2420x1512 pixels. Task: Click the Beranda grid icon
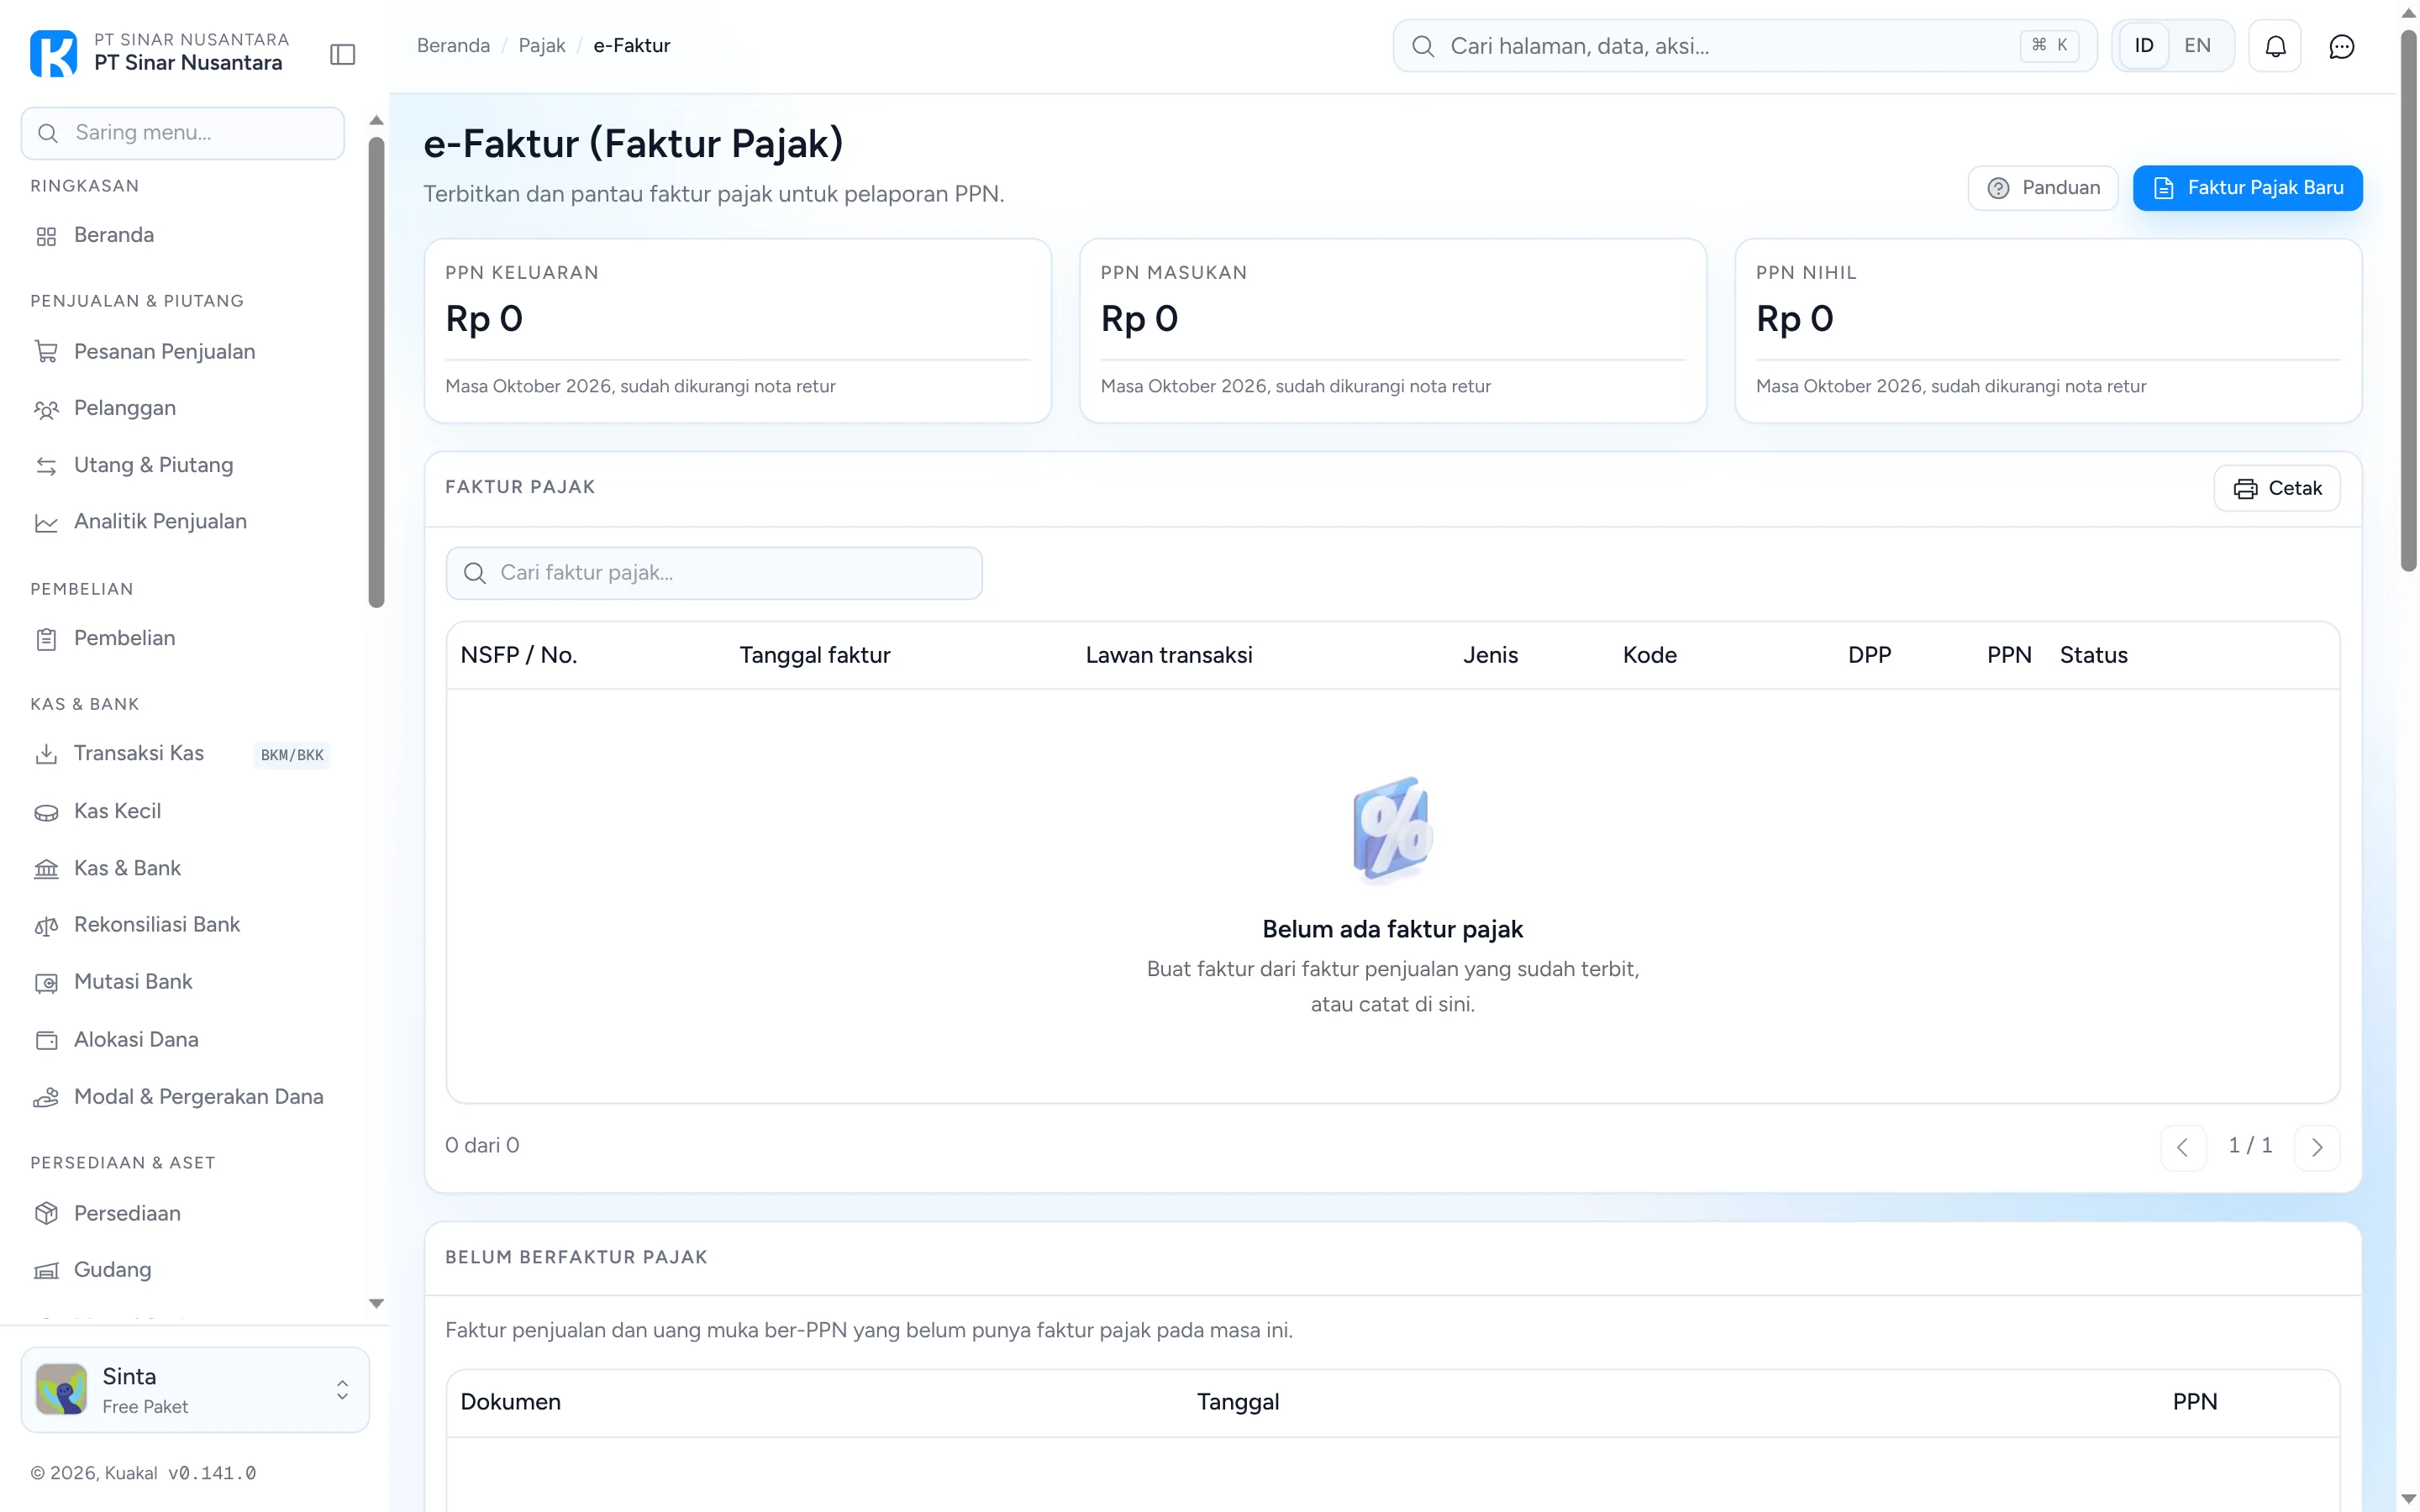click(x=46, y=236)
